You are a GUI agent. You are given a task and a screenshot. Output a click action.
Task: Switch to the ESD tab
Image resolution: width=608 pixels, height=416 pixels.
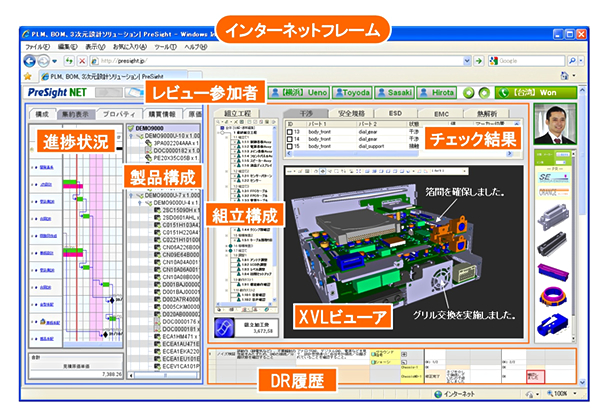(x=395, y=113)
